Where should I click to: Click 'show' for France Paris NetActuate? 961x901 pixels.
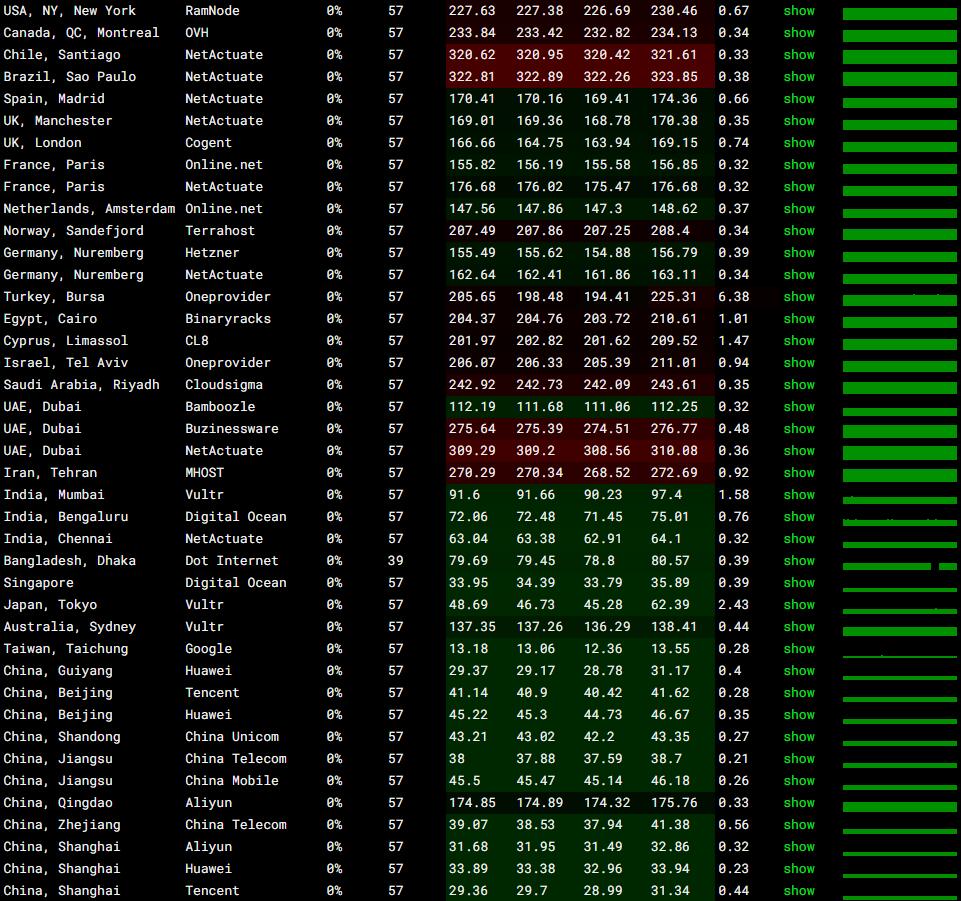pyautogui.click(x=799, y=187)
